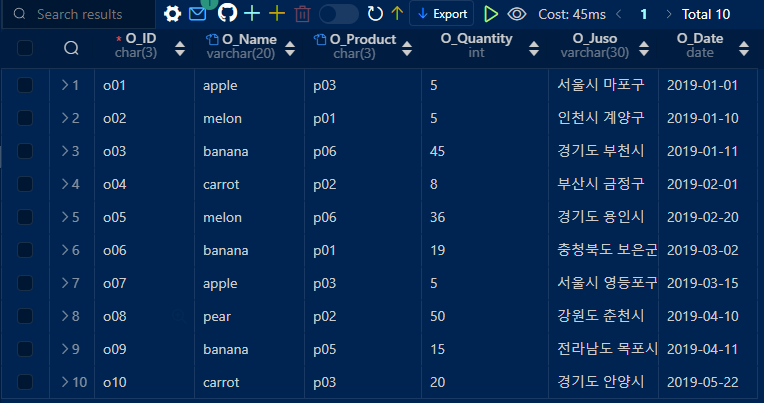Check the checkbox for row o05
Viewport: 764px width, 403px height.
click(25, 217)
